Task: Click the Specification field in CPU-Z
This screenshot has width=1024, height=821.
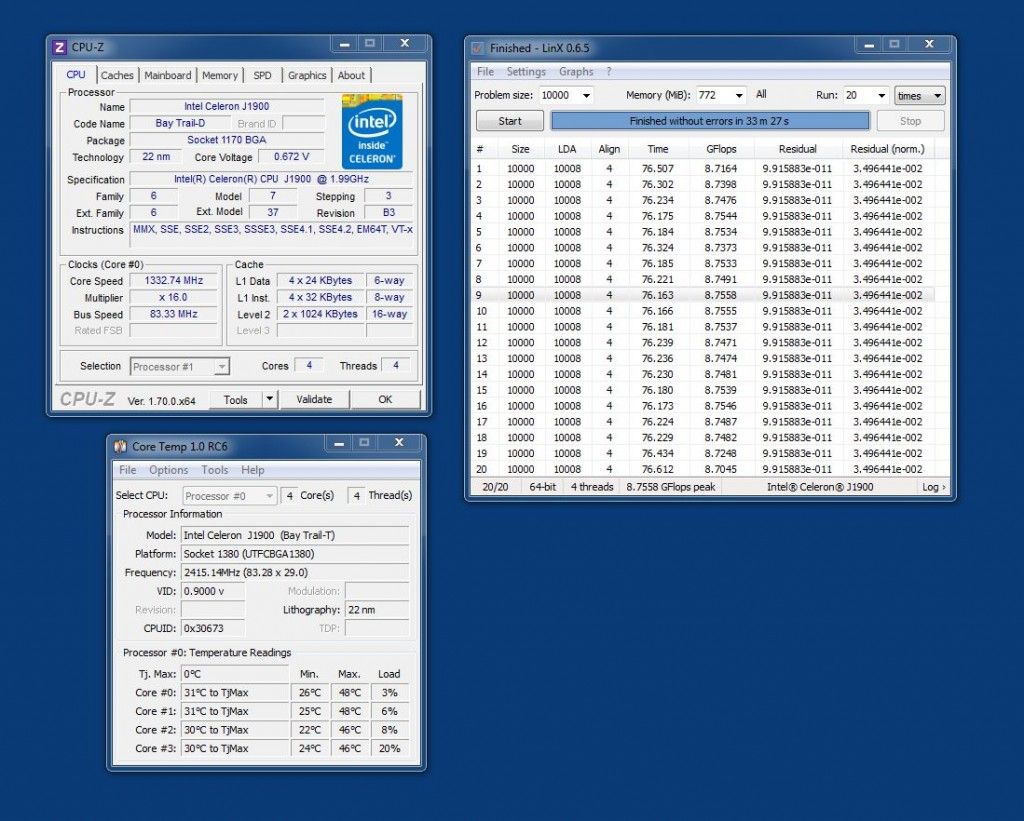Action: [x=271, y=179]
